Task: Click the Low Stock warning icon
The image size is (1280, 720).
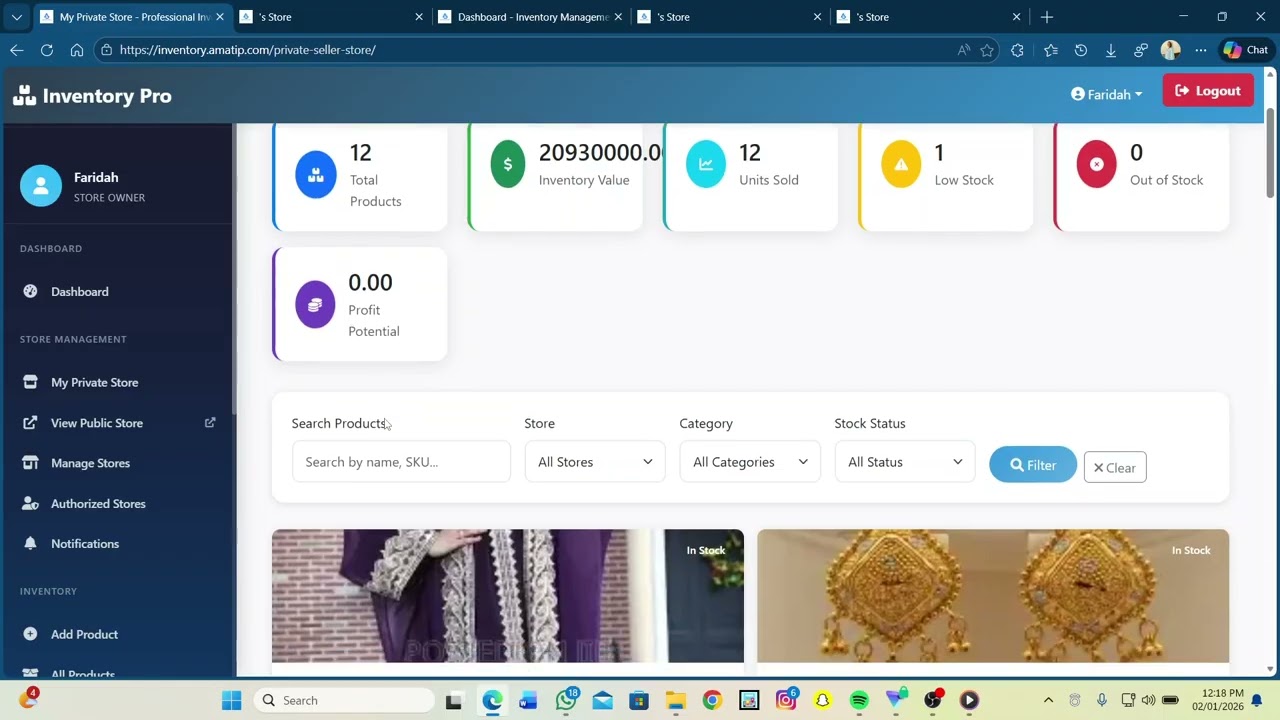Action: point(901,165)
